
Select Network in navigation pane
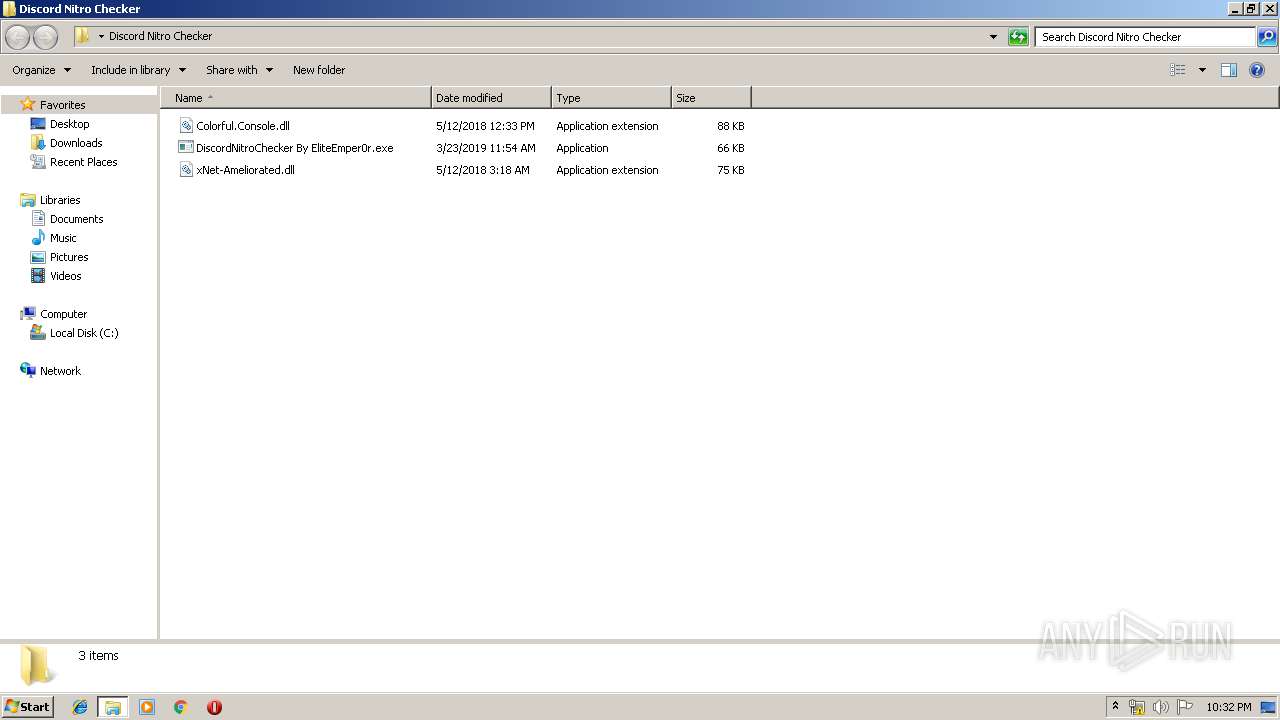(60, 371)
